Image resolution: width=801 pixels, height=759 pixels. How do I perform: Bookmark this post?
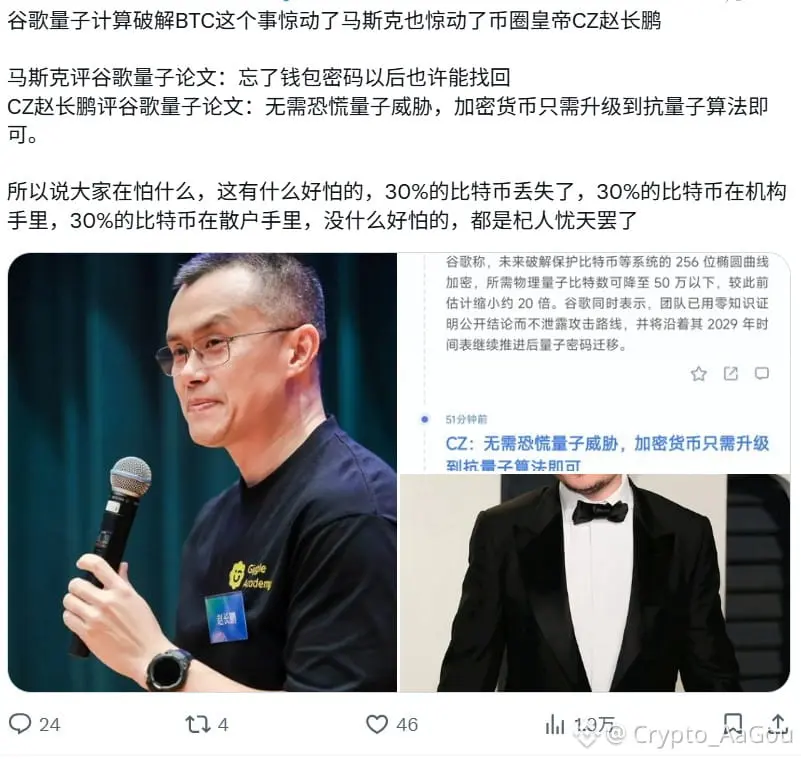point(733,723)
